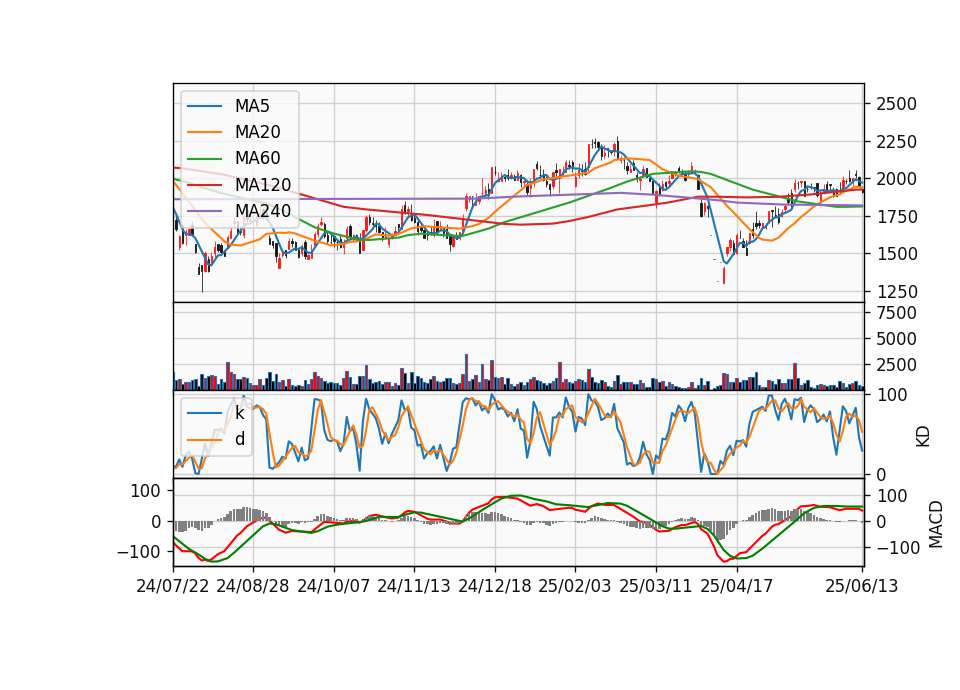Click the KD axis title
This screenshot has height=690, width=960.
[x=923, y=437]
